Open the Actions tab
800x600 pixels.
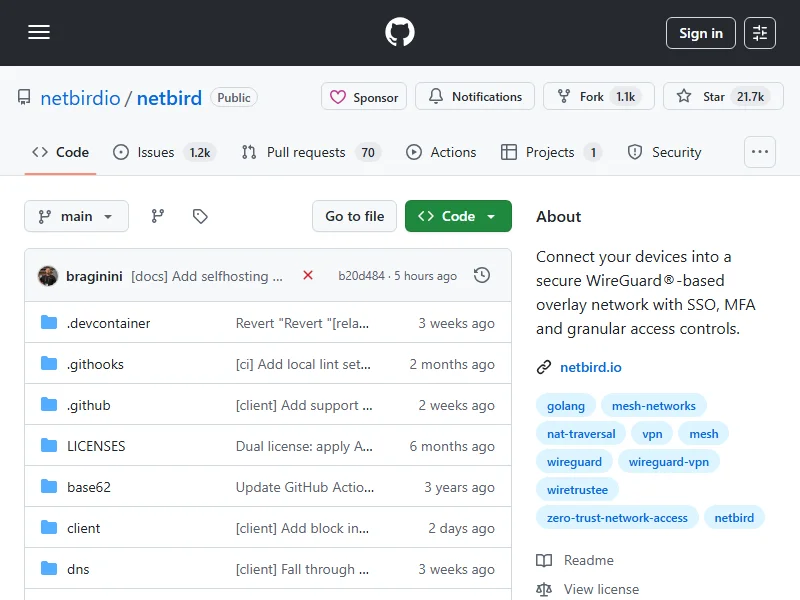(x=441, y=152)
